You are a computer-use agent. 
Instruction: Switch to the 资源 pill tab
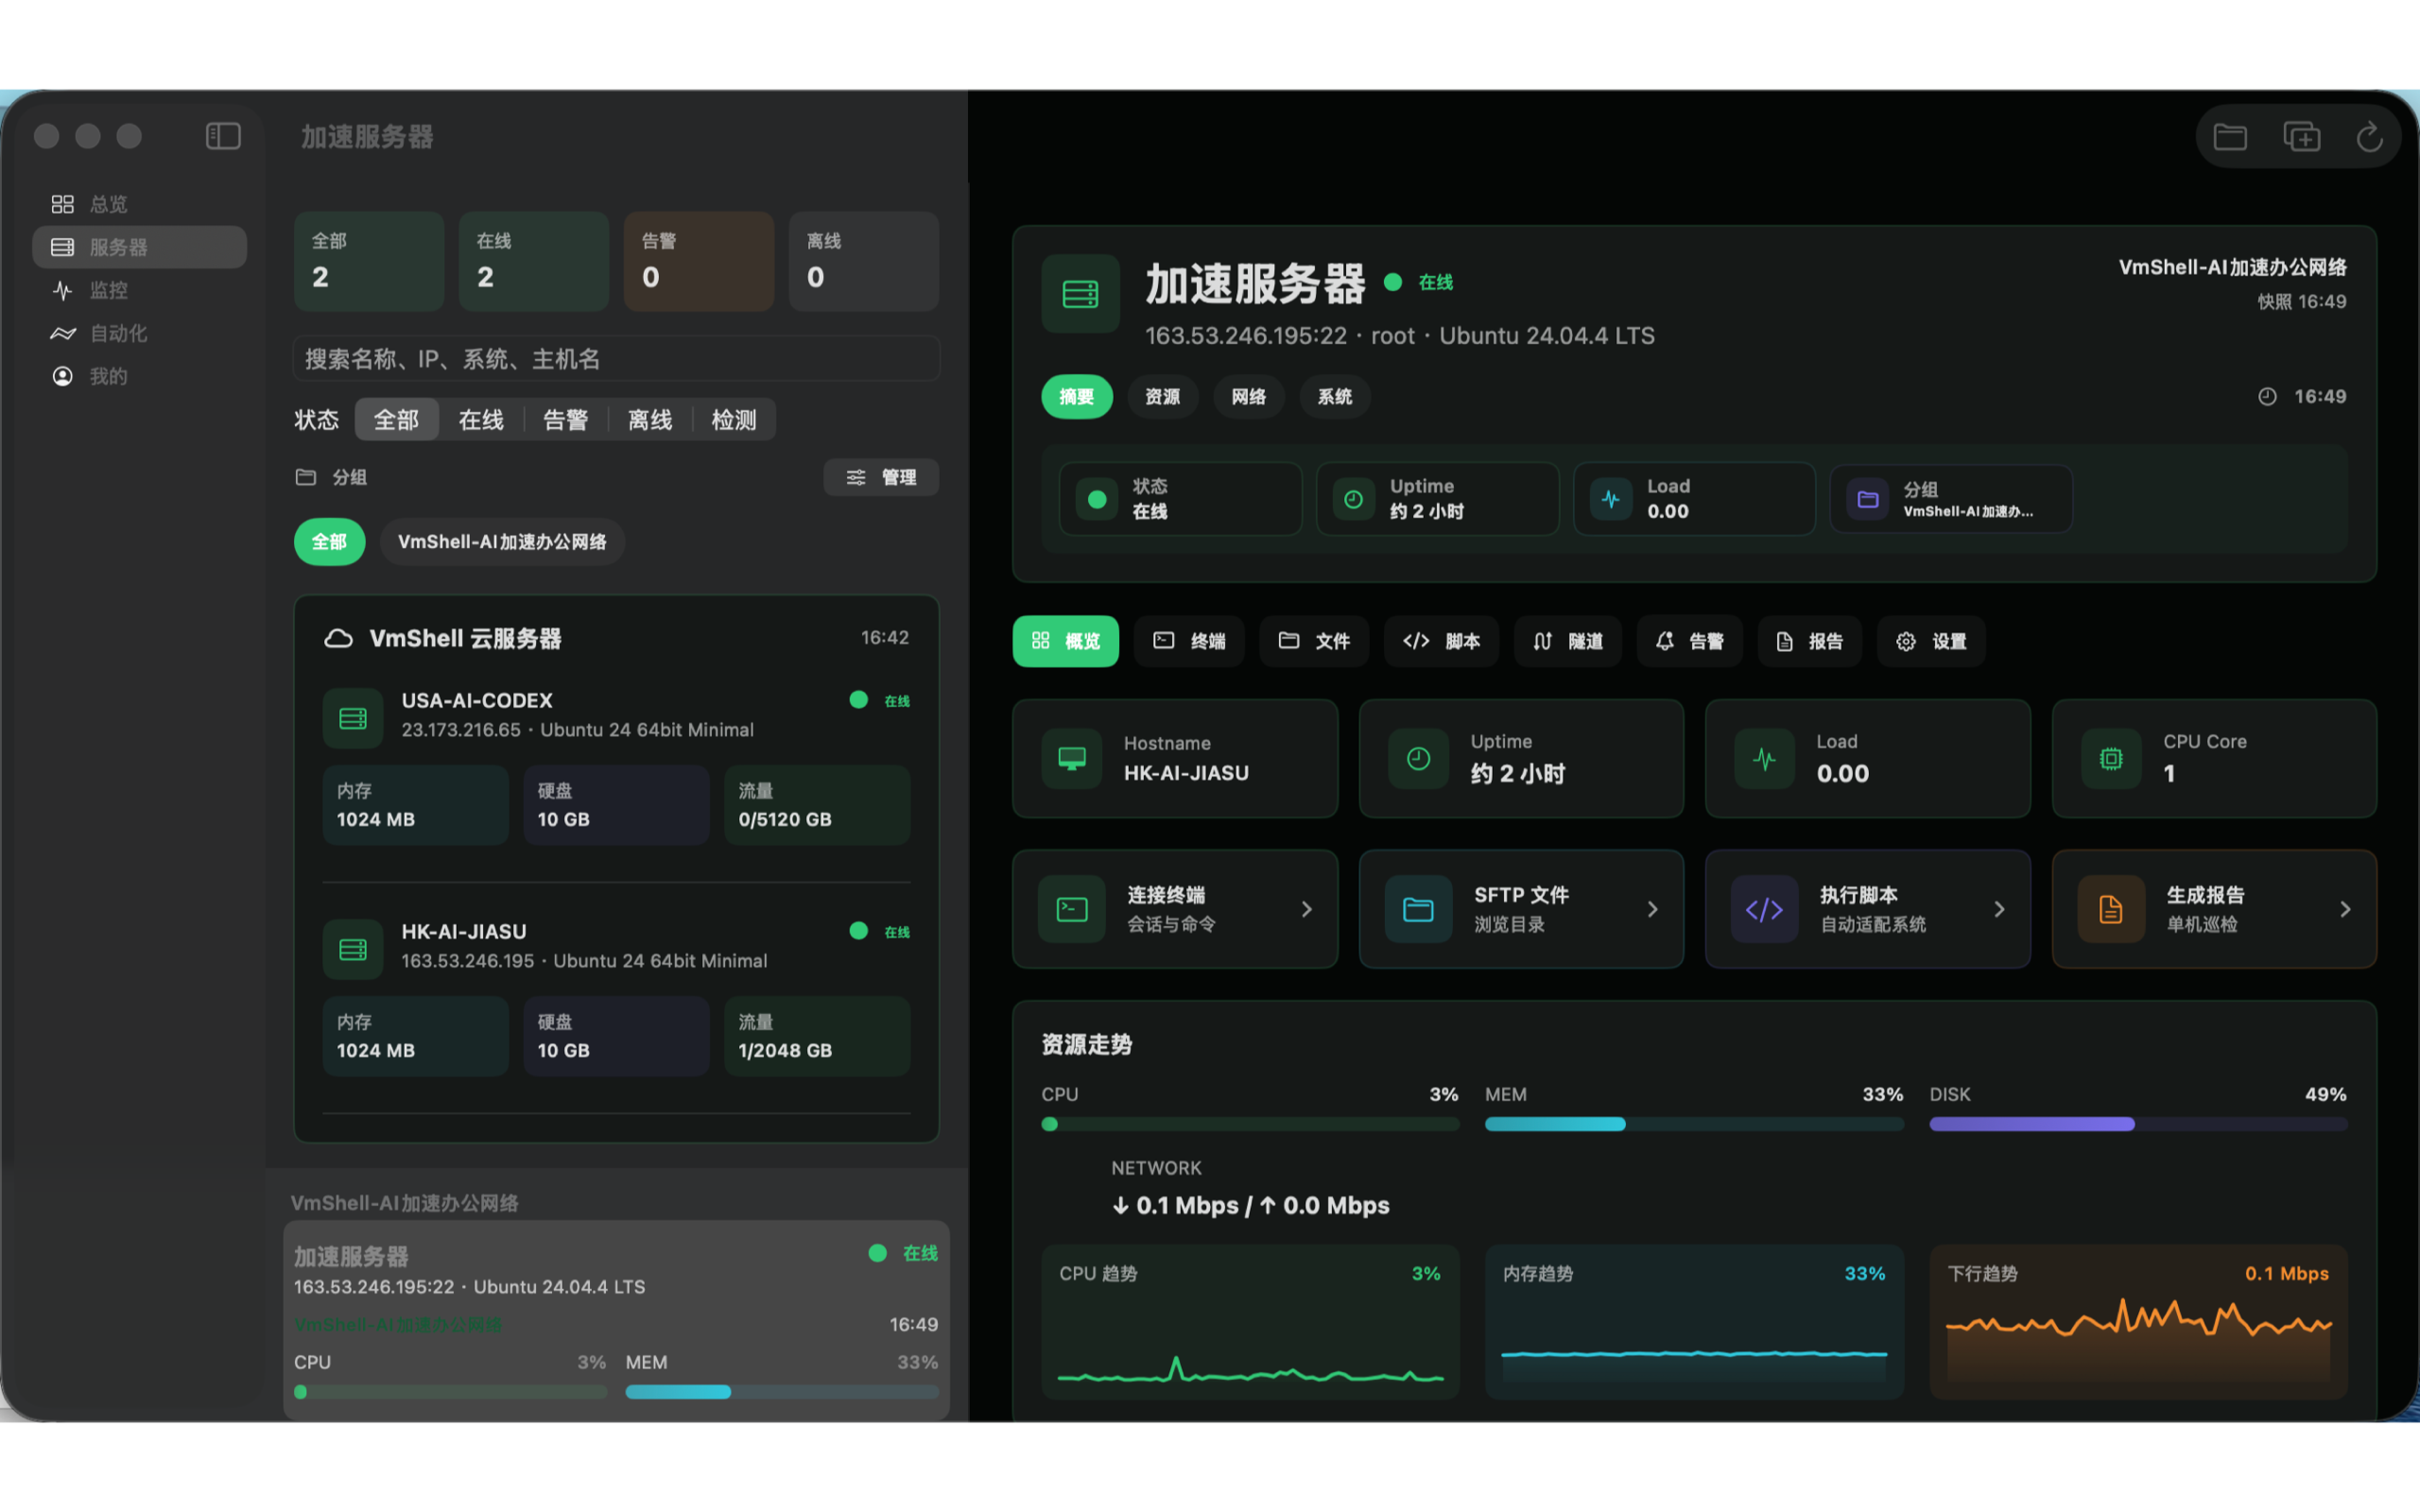1162,397
